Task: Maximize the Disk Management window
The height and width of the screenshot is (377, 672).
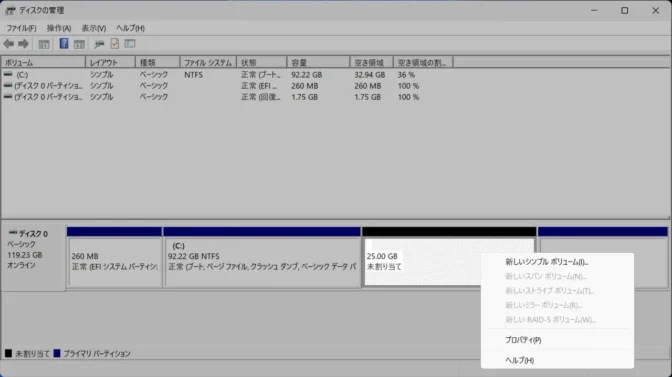Action: [625, 10]
